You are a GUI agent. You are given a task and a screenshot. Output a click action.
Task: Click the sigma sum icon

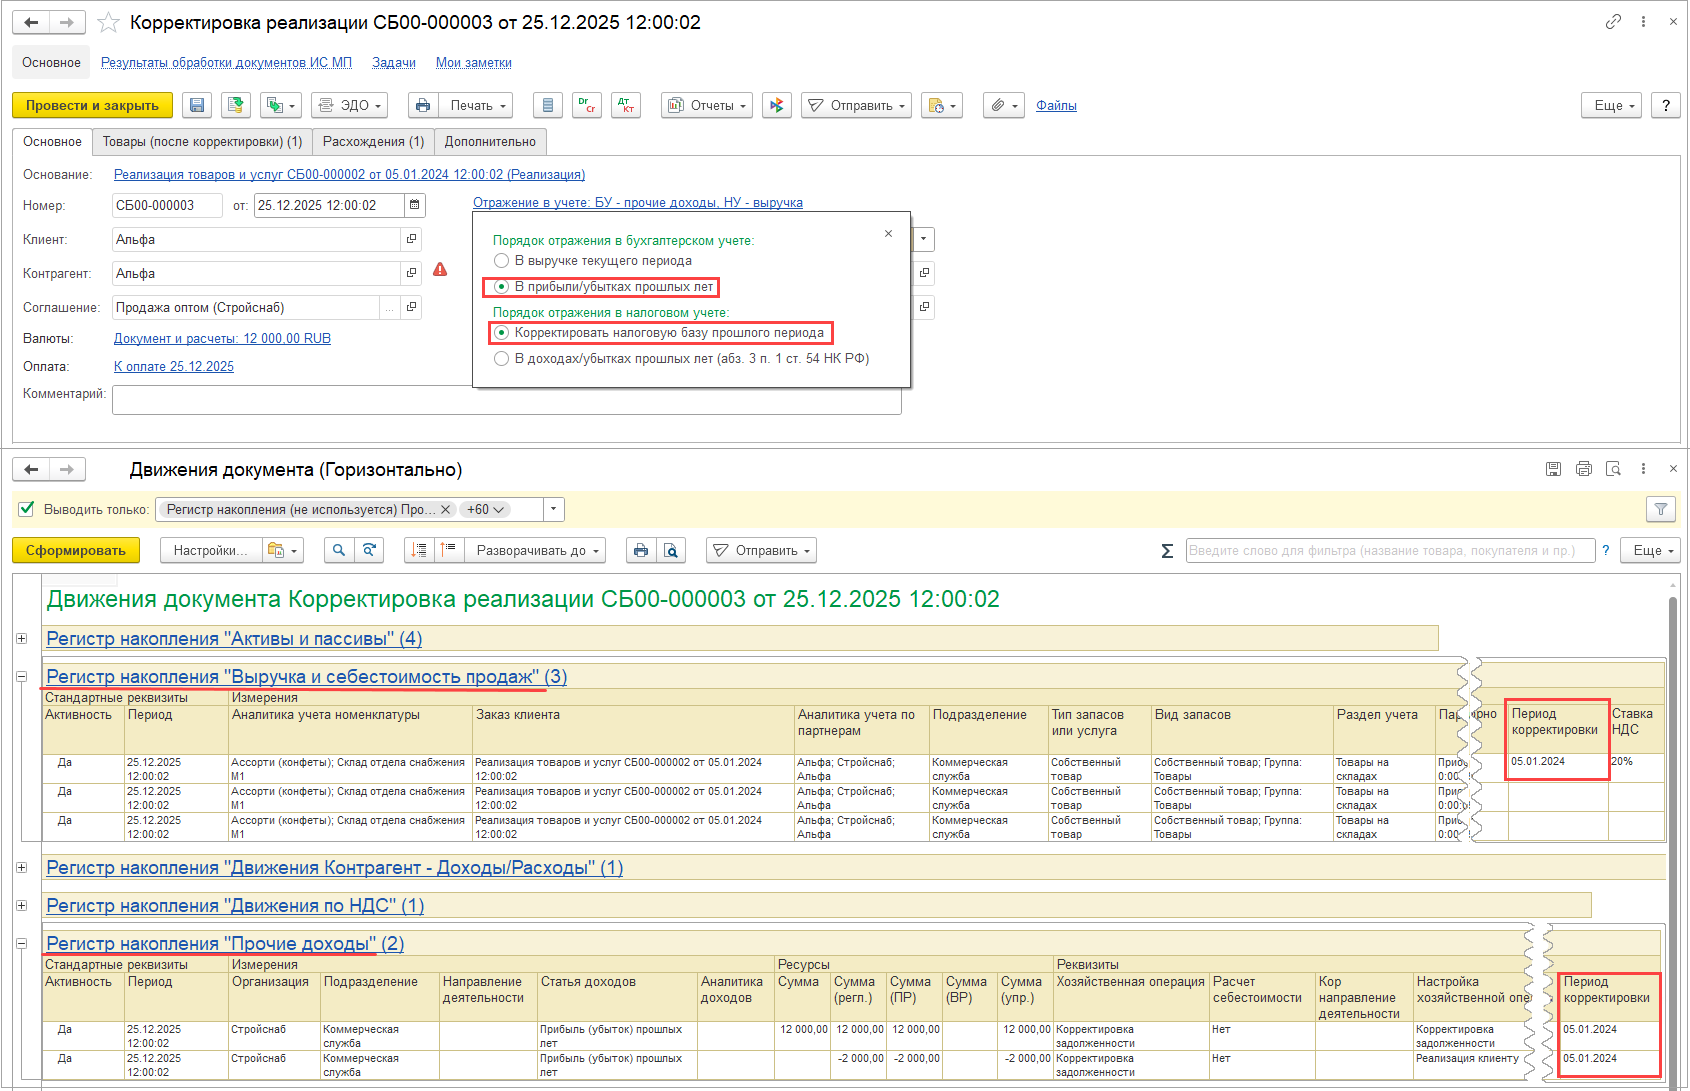pos(1166,551)
